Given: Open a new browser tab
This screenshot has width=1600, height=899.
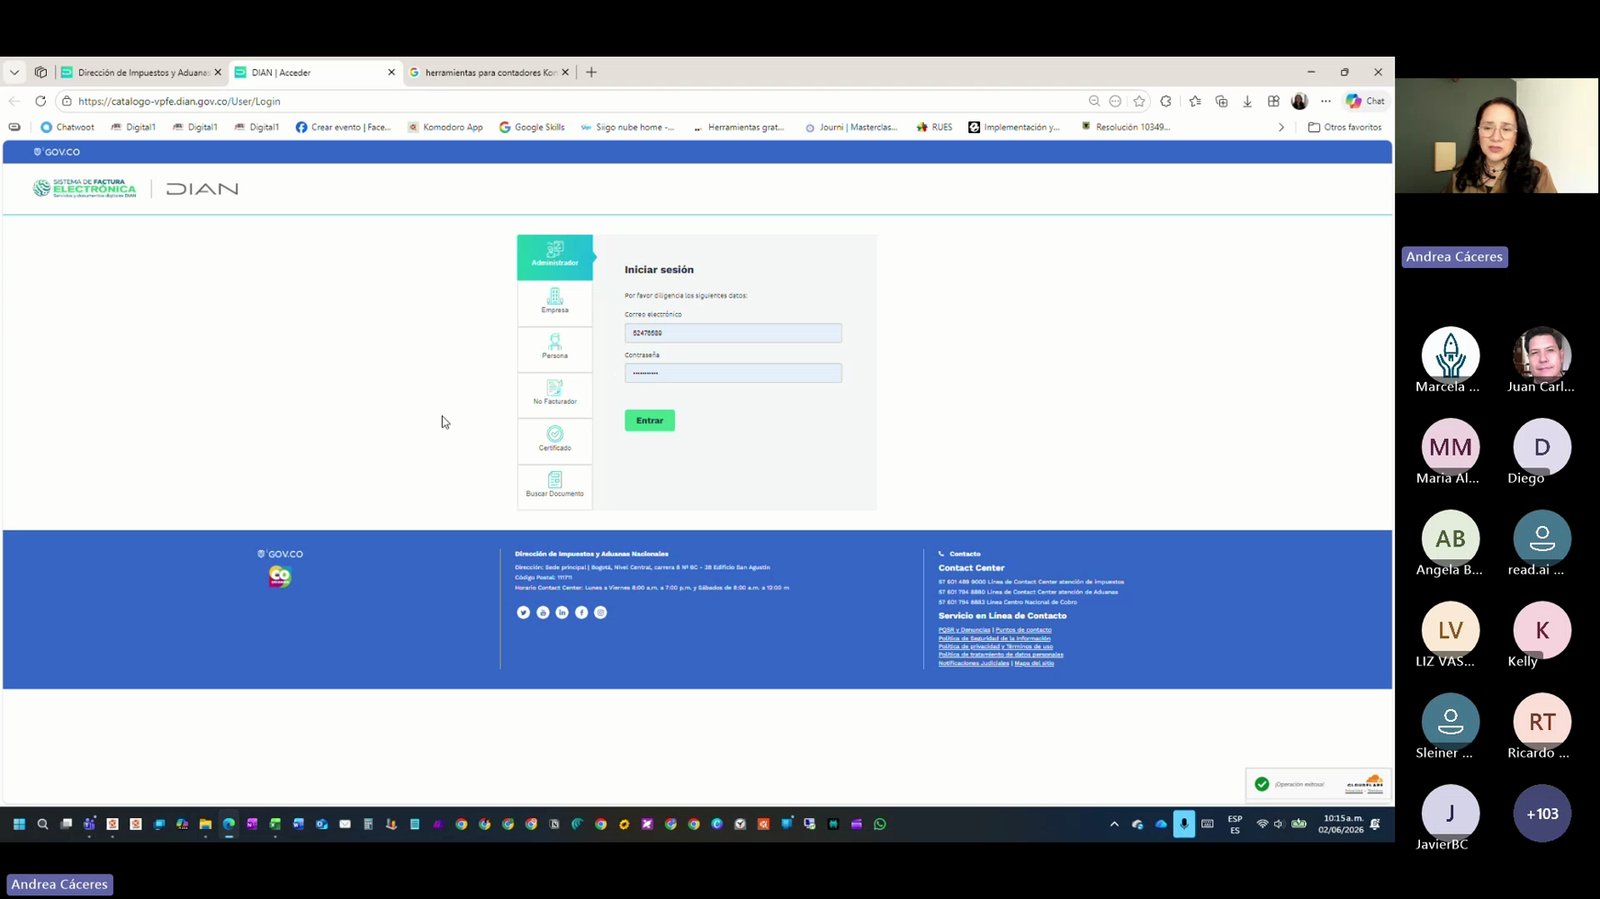Looking at the screenshot, I should (591, 72).
